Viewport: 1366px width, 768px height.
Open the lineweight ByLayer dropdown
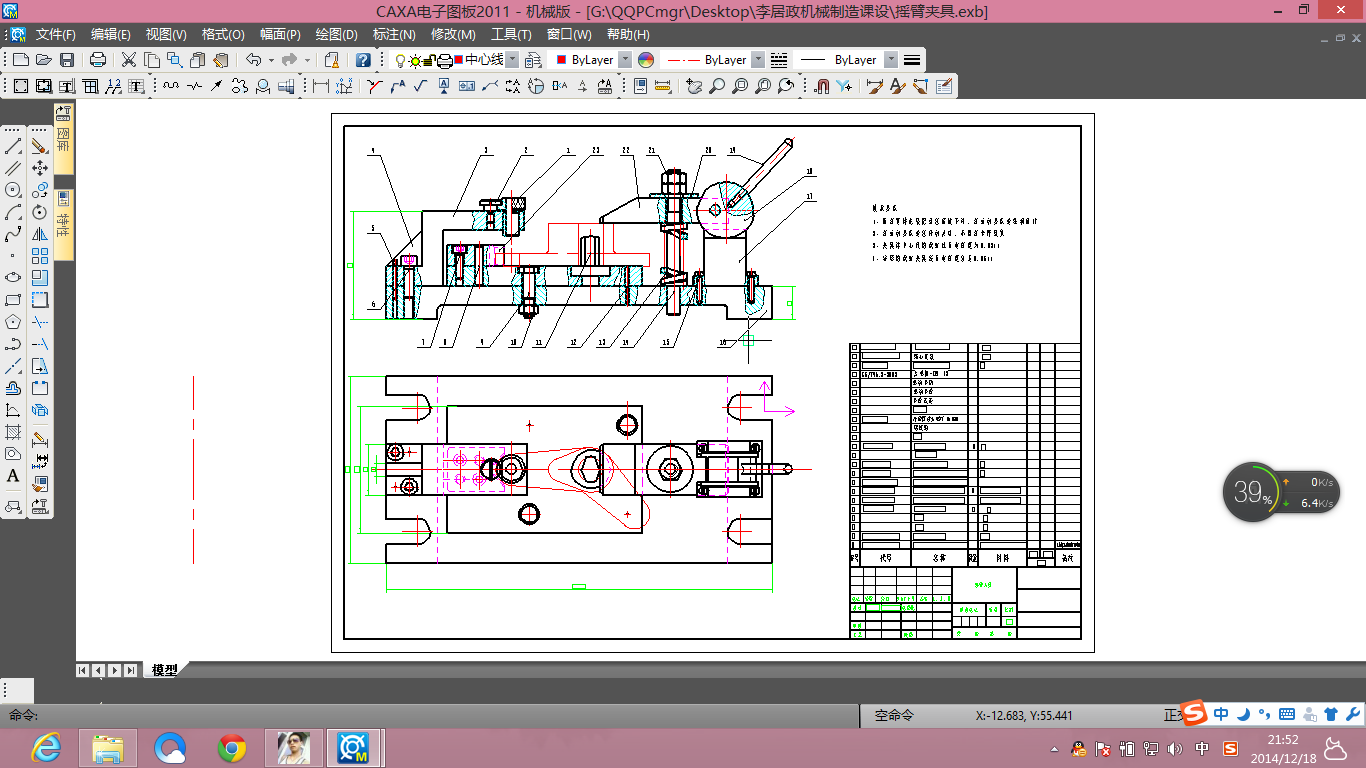[891, 60]
